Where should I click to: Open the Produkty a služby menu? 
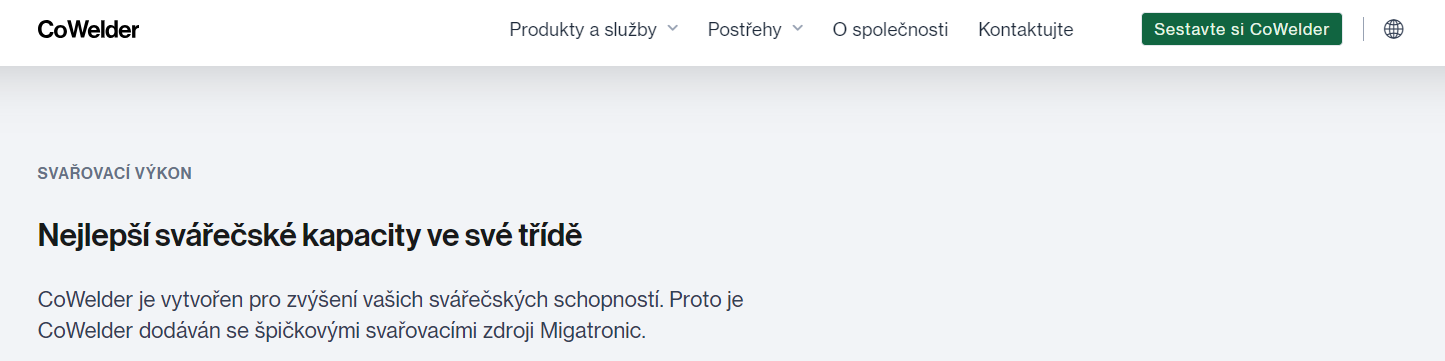coord(583,30)
